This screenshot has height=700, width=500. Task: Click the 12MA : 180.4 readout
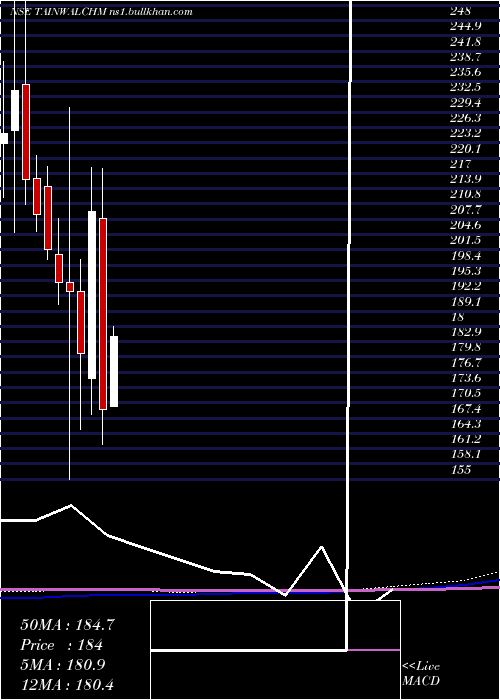pos(69,684)
